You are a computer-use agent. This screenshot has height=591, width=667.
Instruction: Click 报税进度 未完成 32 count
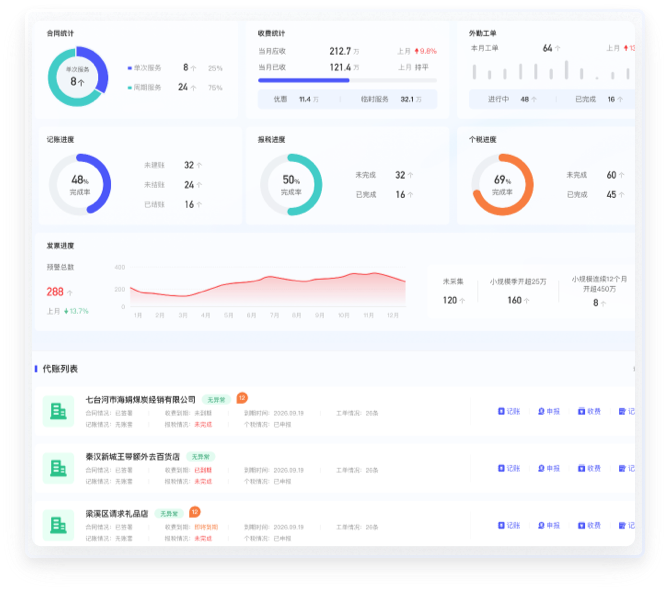(404, 175)
